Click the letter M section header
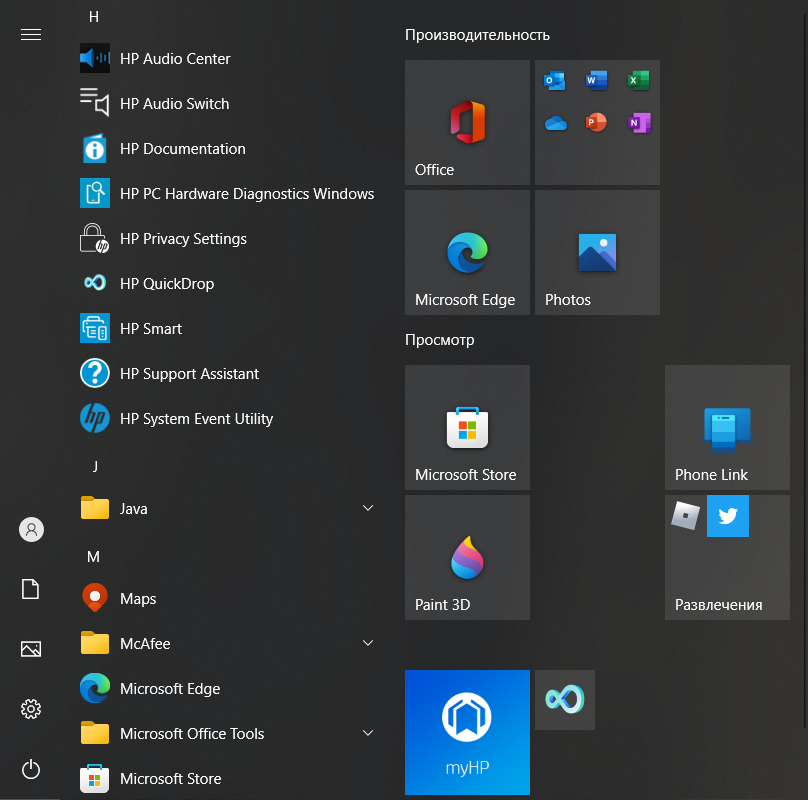 (x=94, y=556)
